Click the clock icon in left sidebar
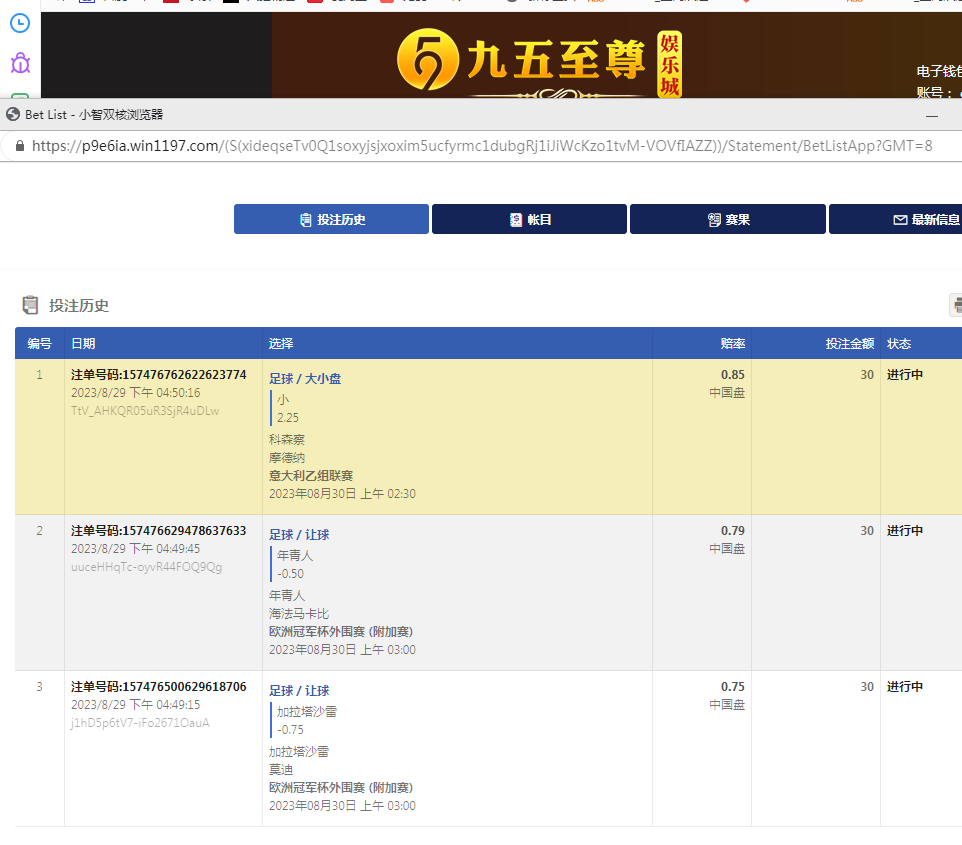Image resolution: width=962 pixels, height=845 pixels. click(19, 22)
